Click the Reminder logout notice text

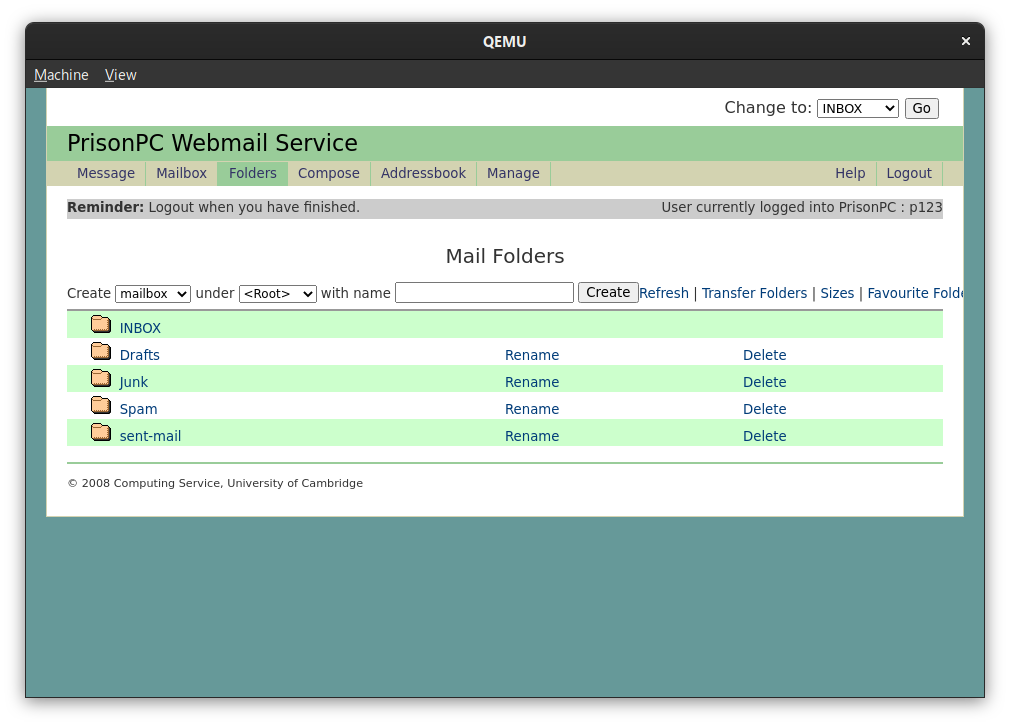[x=213, y=207]
